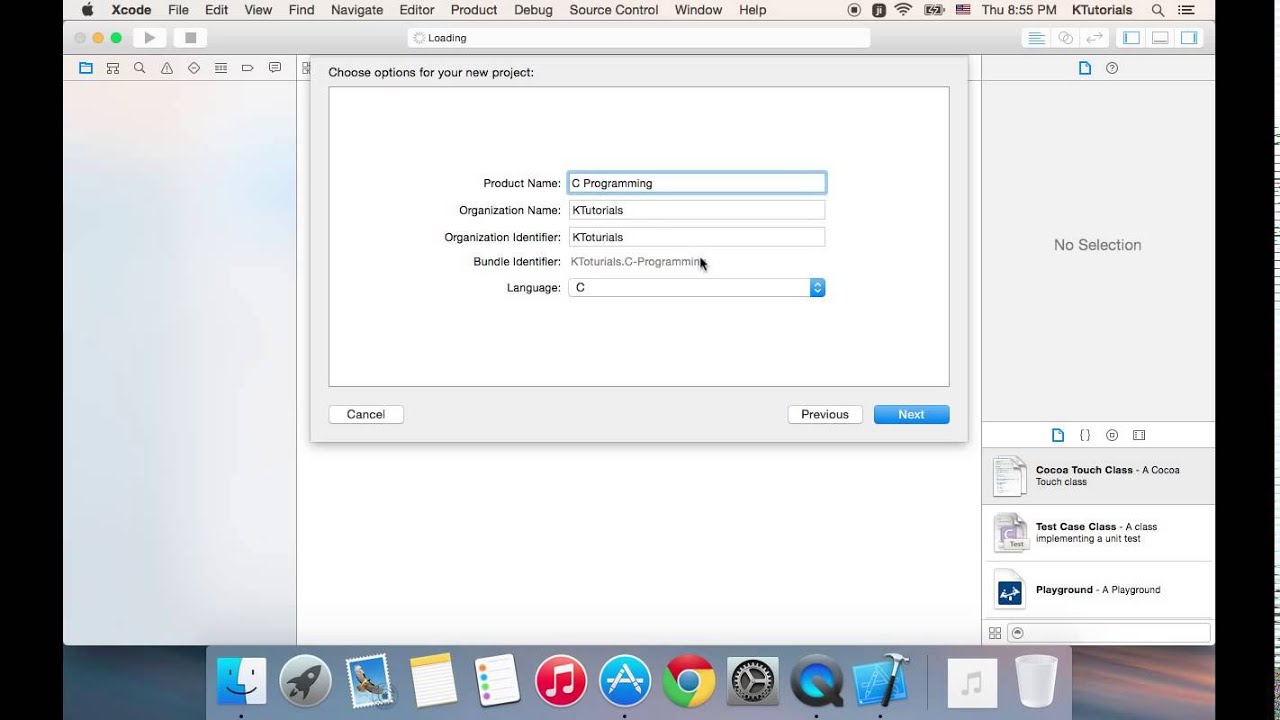Show the File inspector icon
Image resolution: width=1280 pixels, height=720 pixels.
click(x=1085, y=68)
